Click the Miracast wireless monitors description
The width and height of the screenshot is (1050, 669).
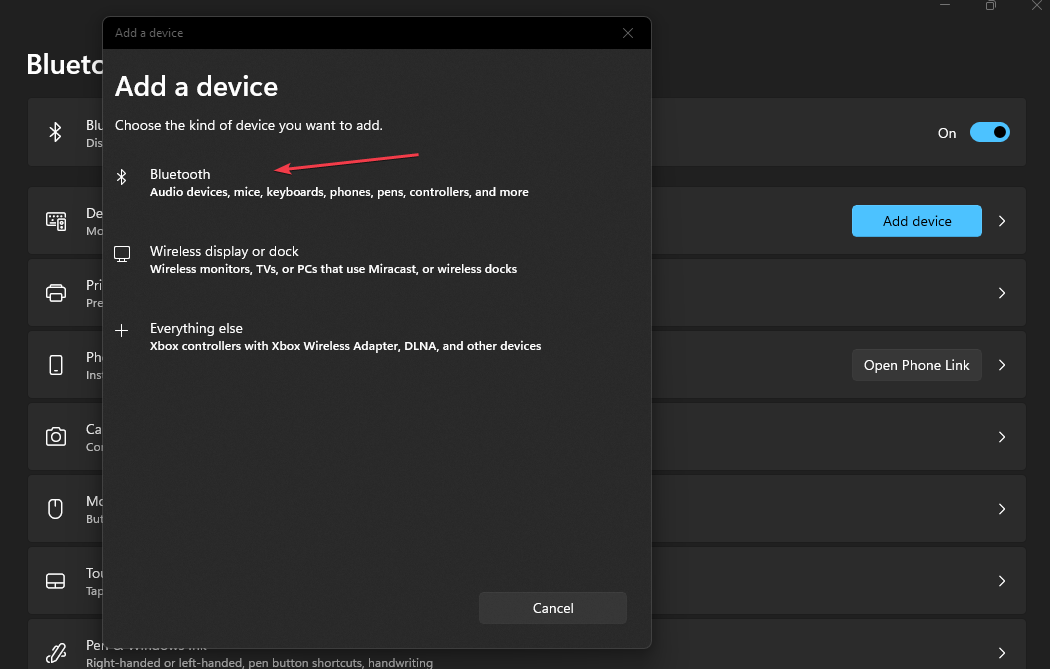(x=333, y=269)
